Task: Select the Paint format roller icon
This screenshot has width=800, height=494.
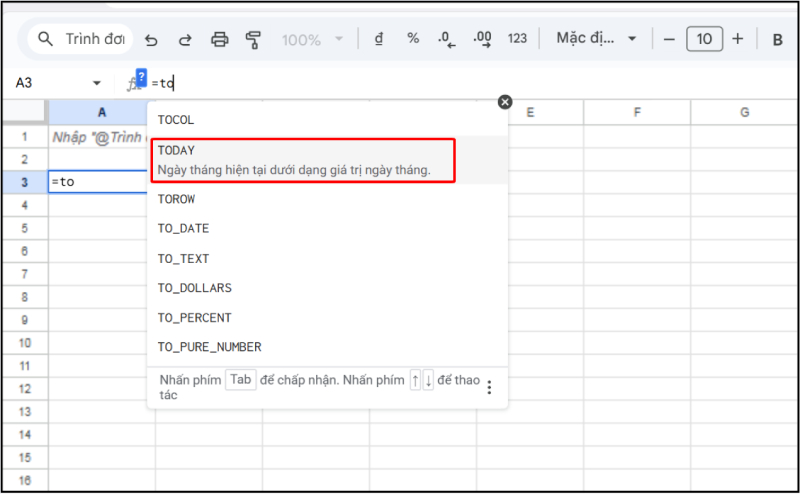Action: tap(253, 40)
